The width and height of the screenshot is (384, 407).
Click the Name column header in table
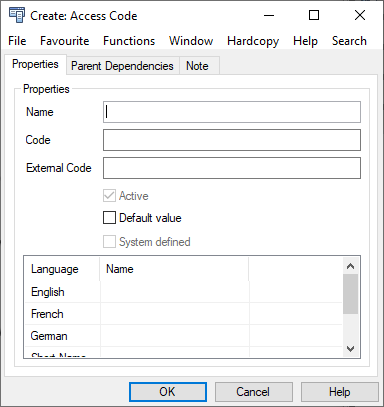coord(174,269)
